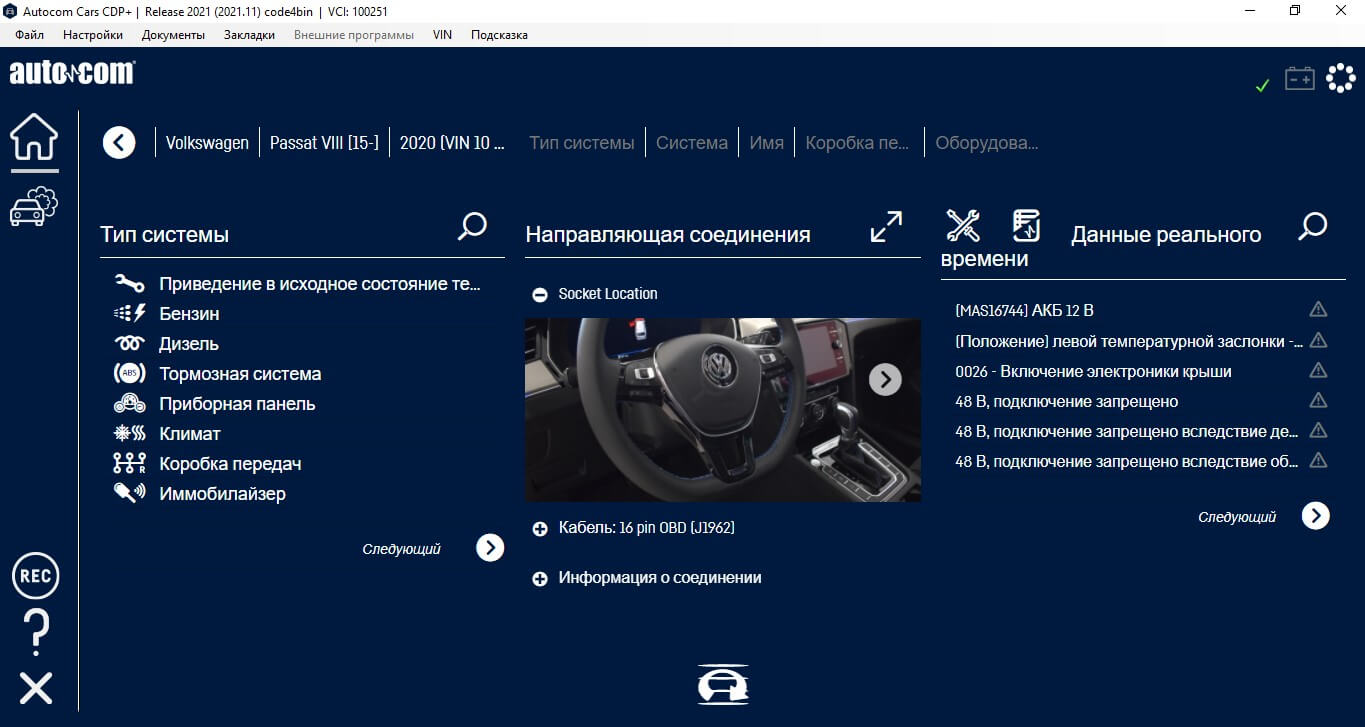Screen dimensions: 1365x727
Task: Click the battery voltage status icon
Action: (x=1300, y=78)
